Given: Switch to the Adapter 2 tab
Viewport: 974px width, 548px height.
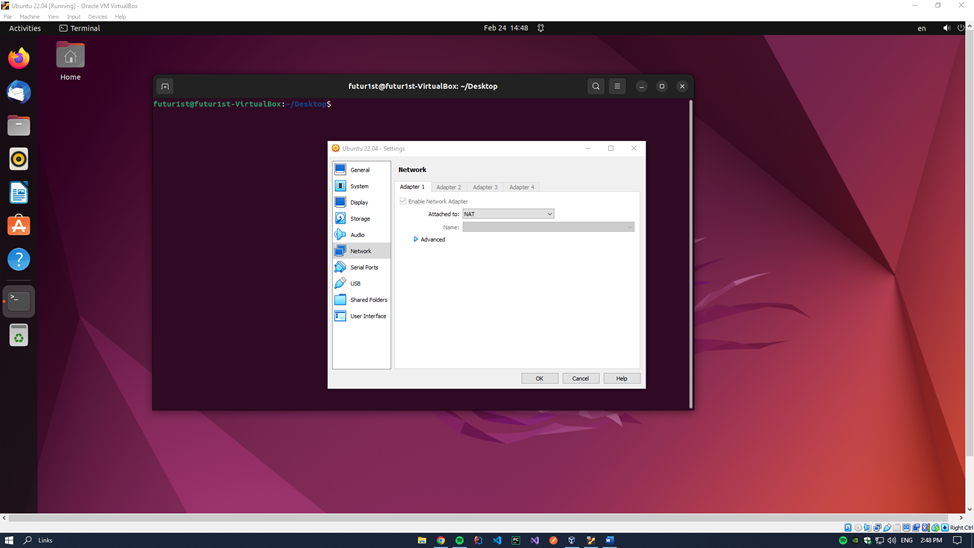Looking at the screenshot, I should point(448,187).
